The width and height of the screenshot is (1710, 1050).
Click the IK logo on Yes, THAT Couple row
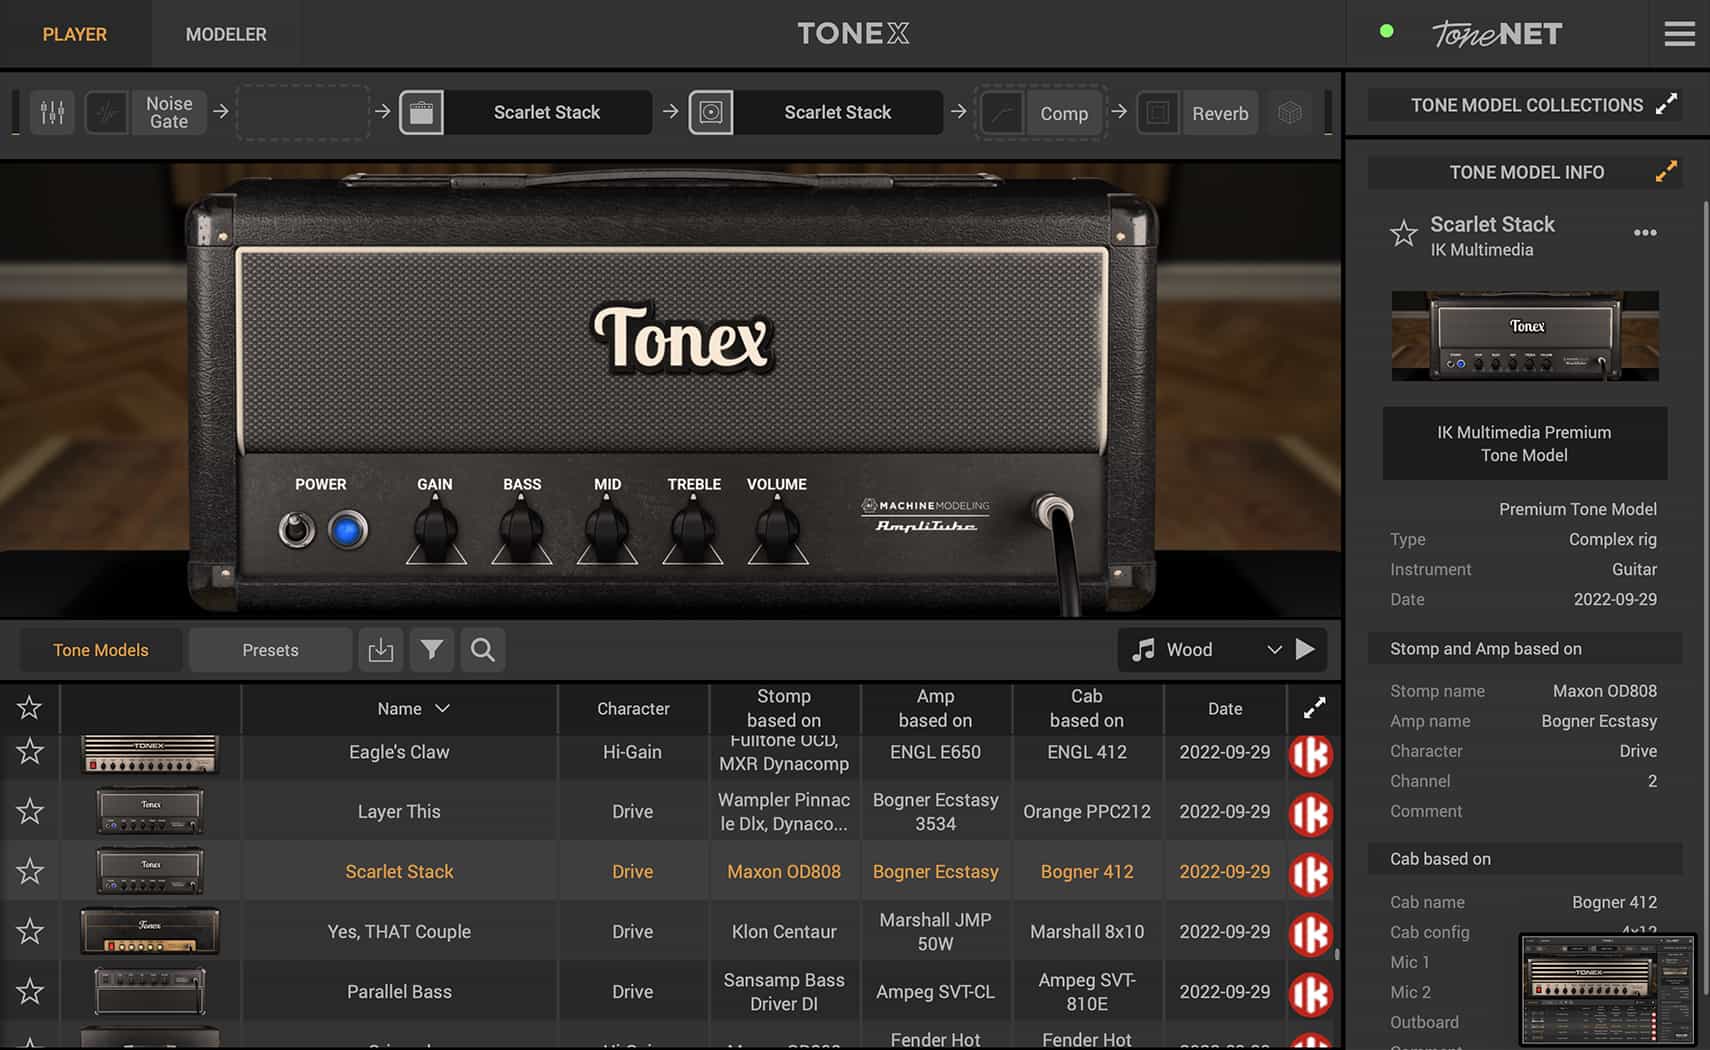point(1311,934)
